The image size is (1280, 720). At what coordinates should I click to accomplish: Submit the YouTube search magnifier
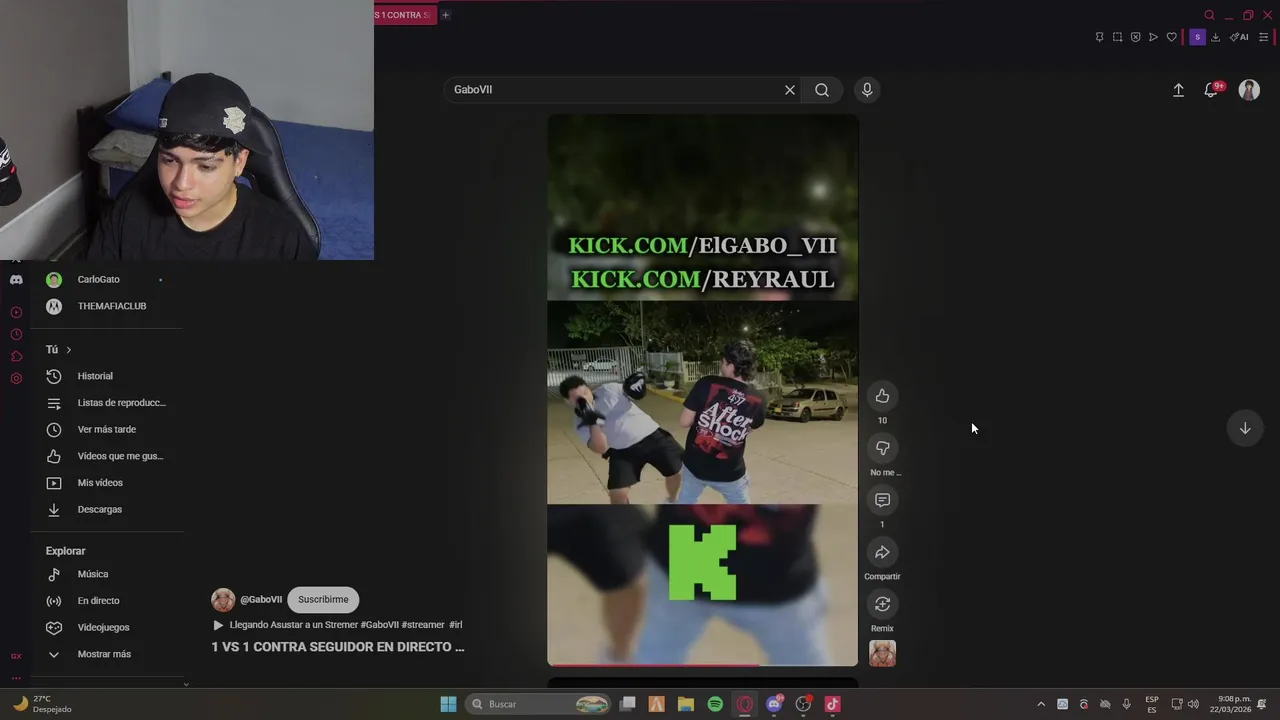point(822,90)
